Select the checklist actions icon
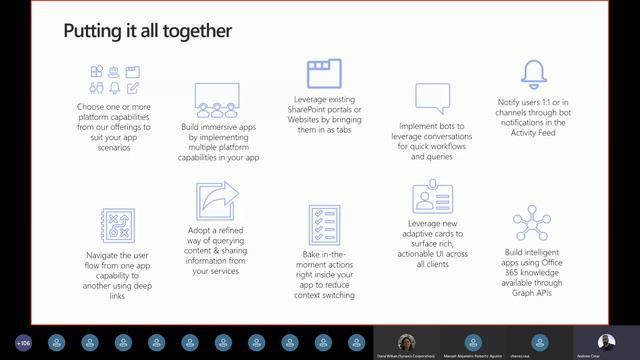 [x=324, y=225]
